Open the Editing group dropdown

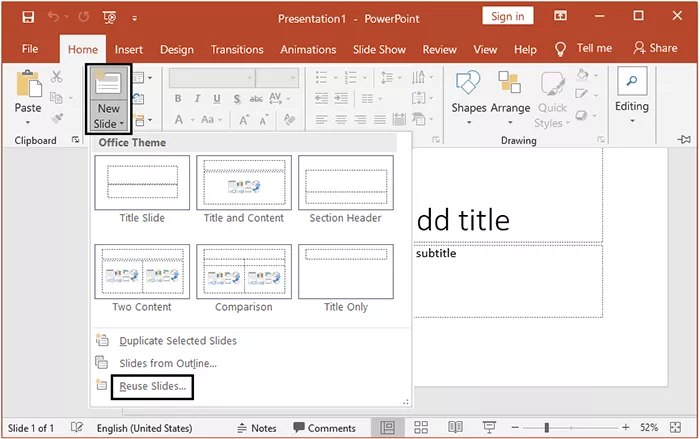[632, 96]
